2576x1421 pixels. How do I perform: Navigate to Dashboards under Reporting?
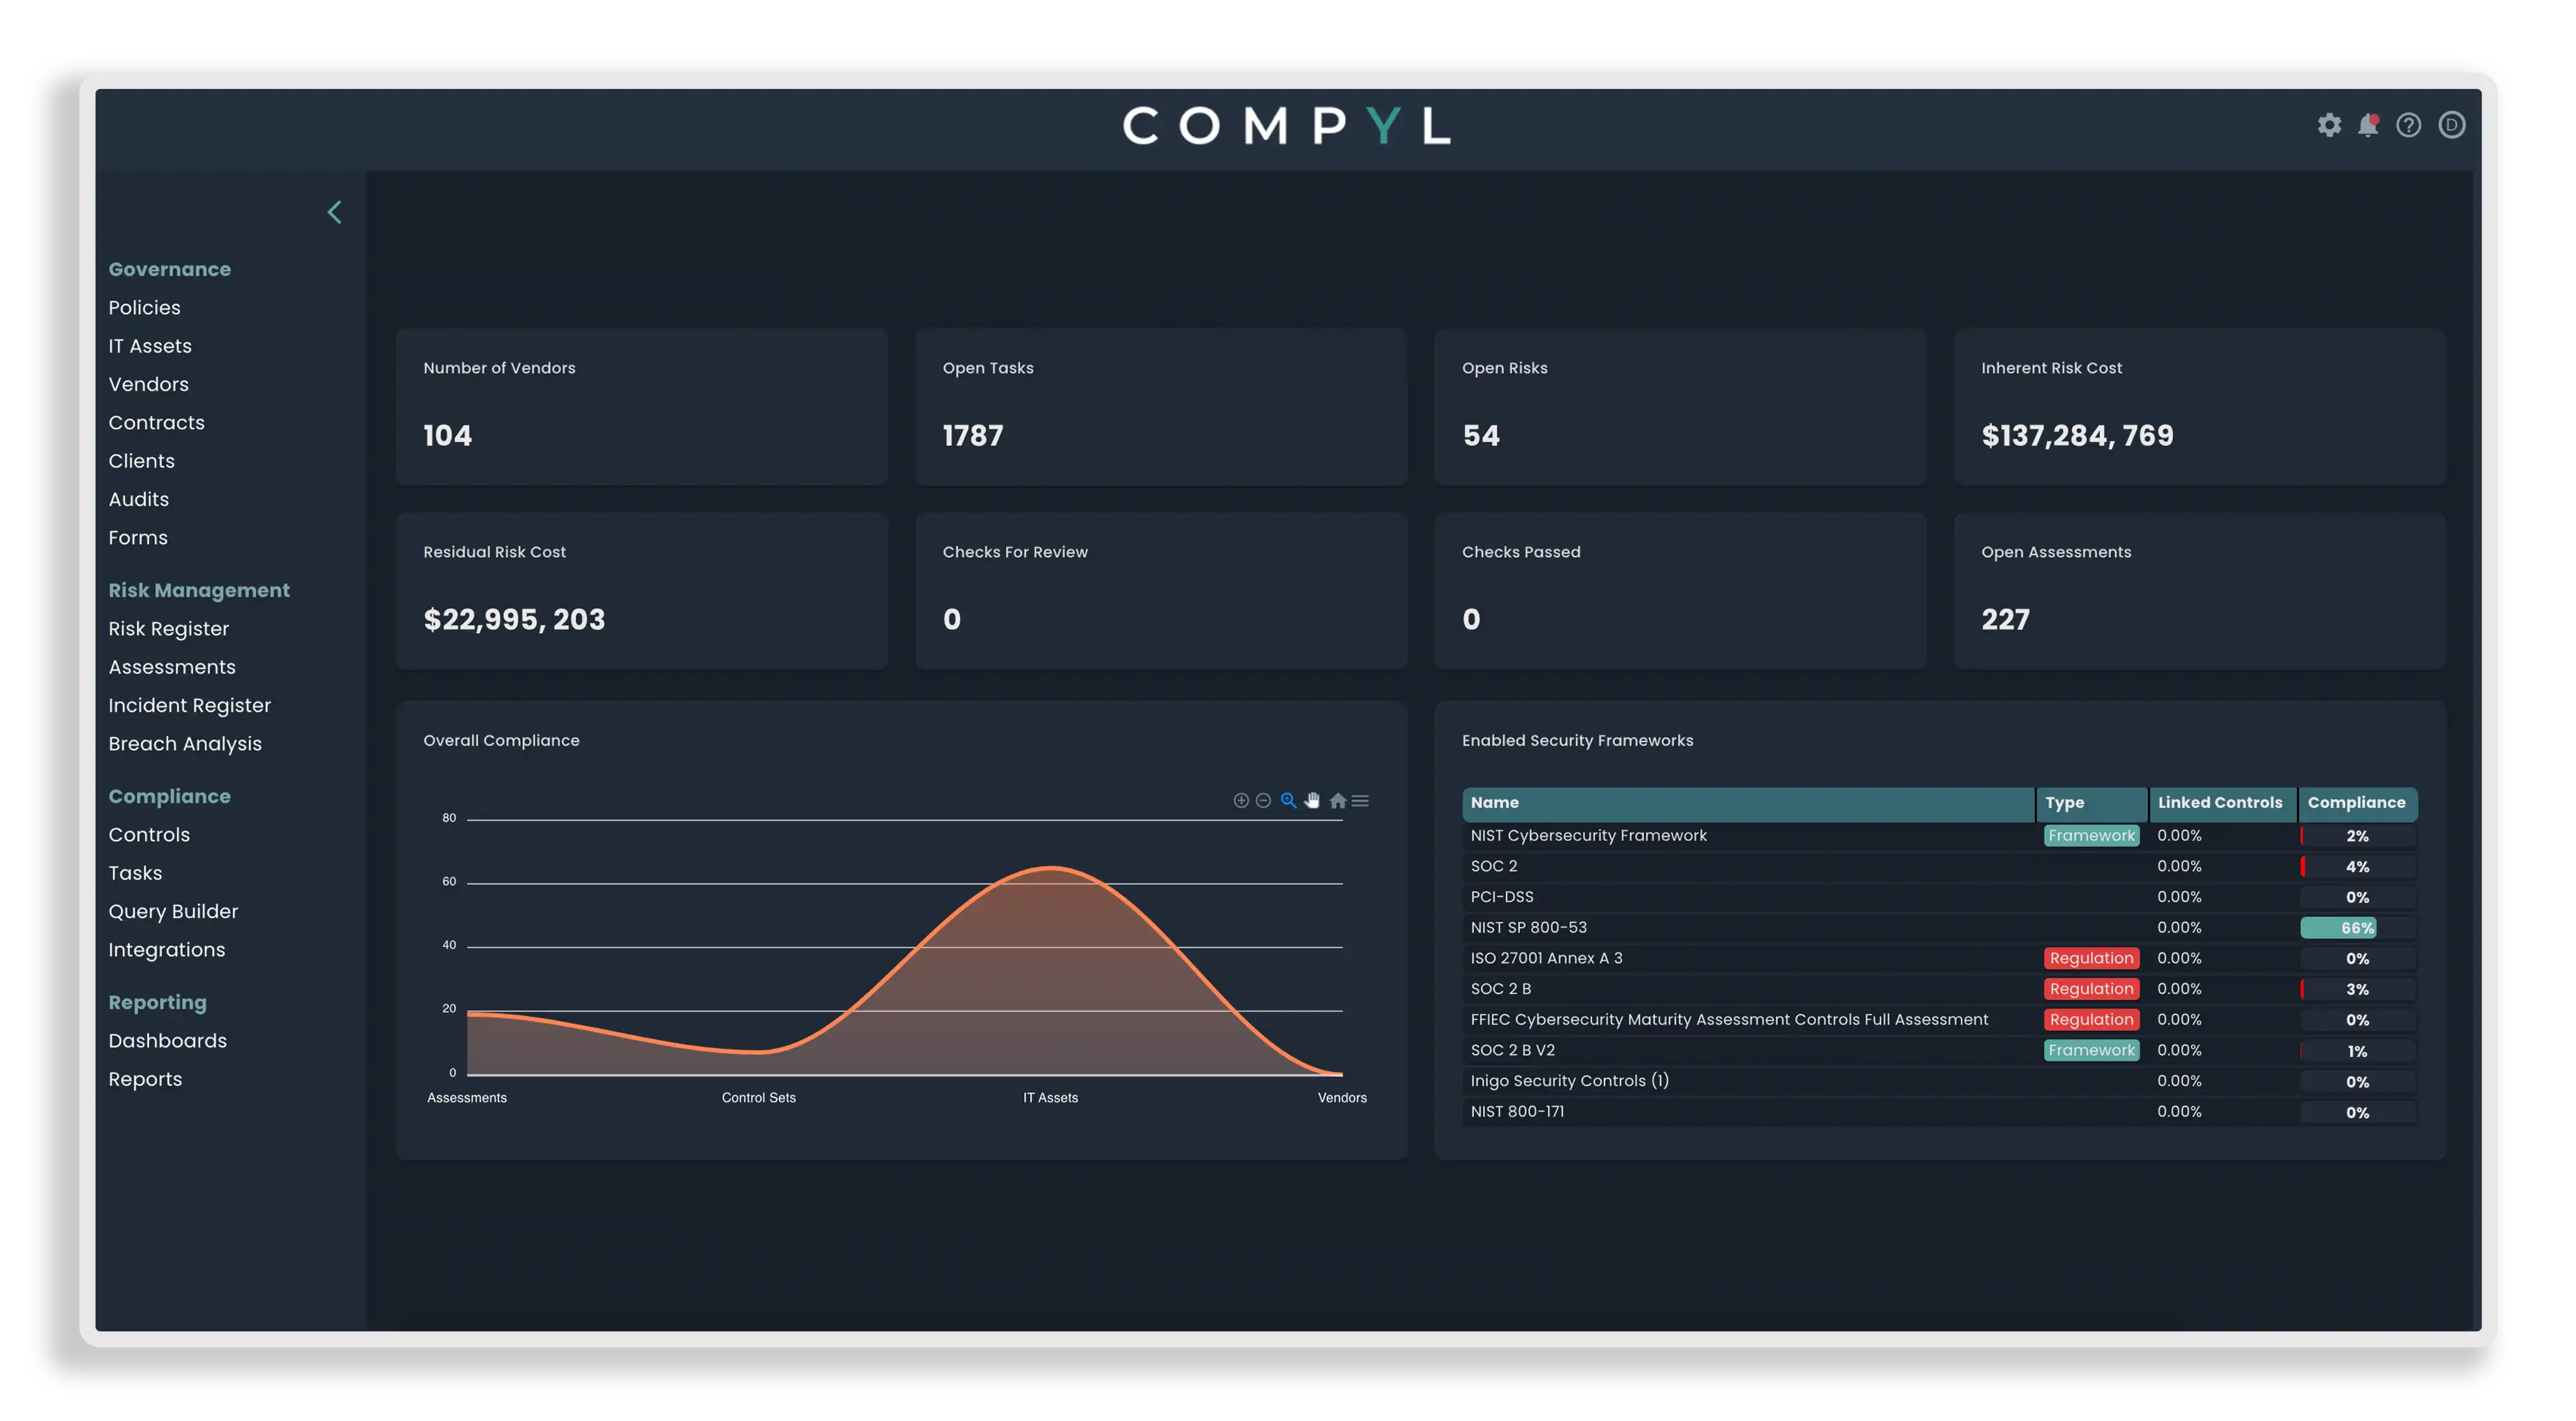tap(167, 1040)
